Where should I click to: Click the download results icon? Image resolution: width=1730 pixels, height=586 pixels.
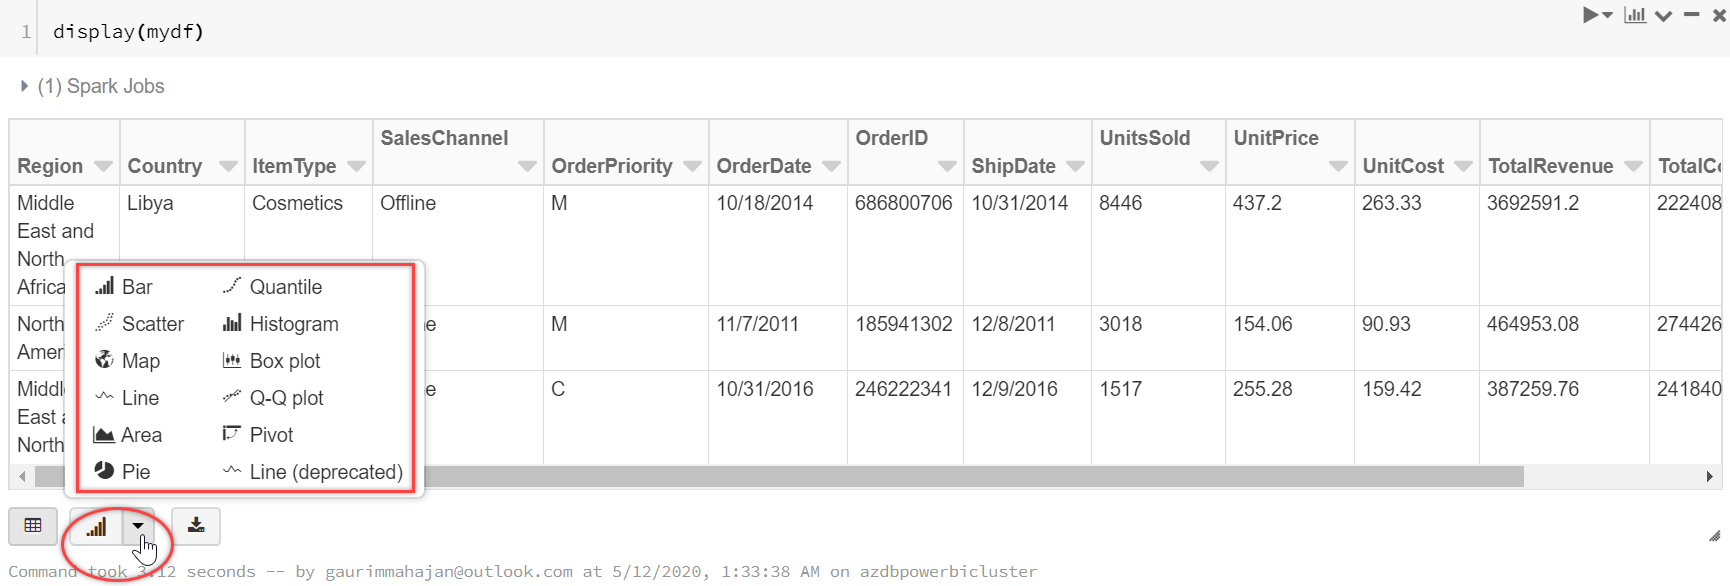coord(196,526)
